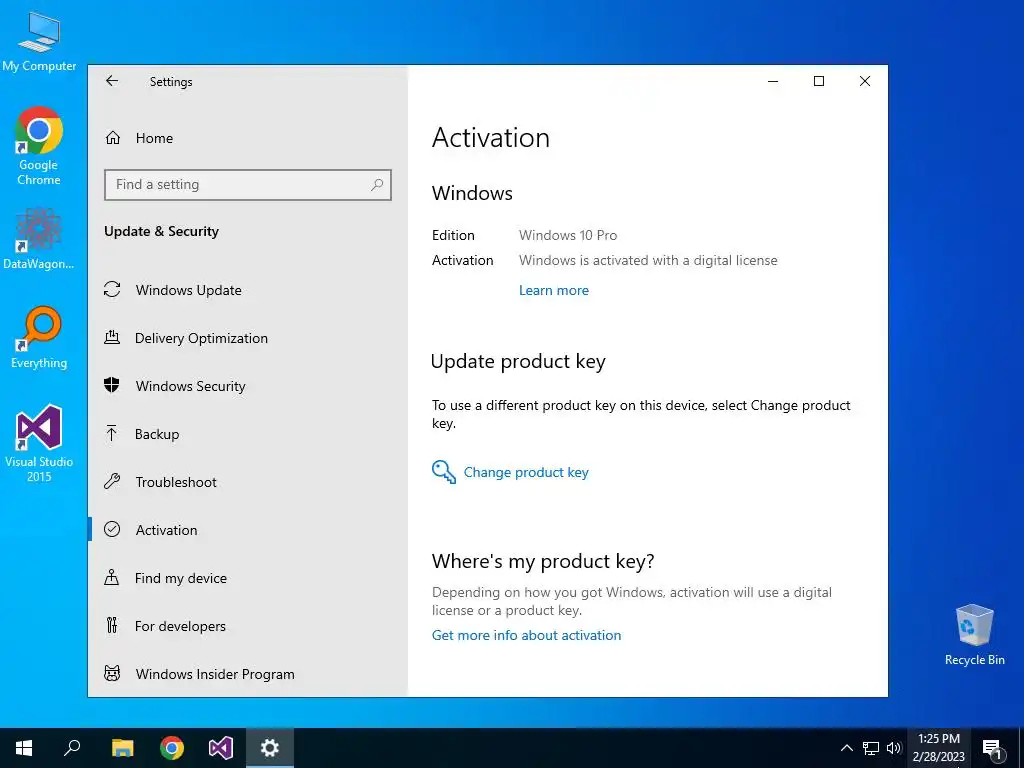Click the For developers tools icon

[112, 625]
